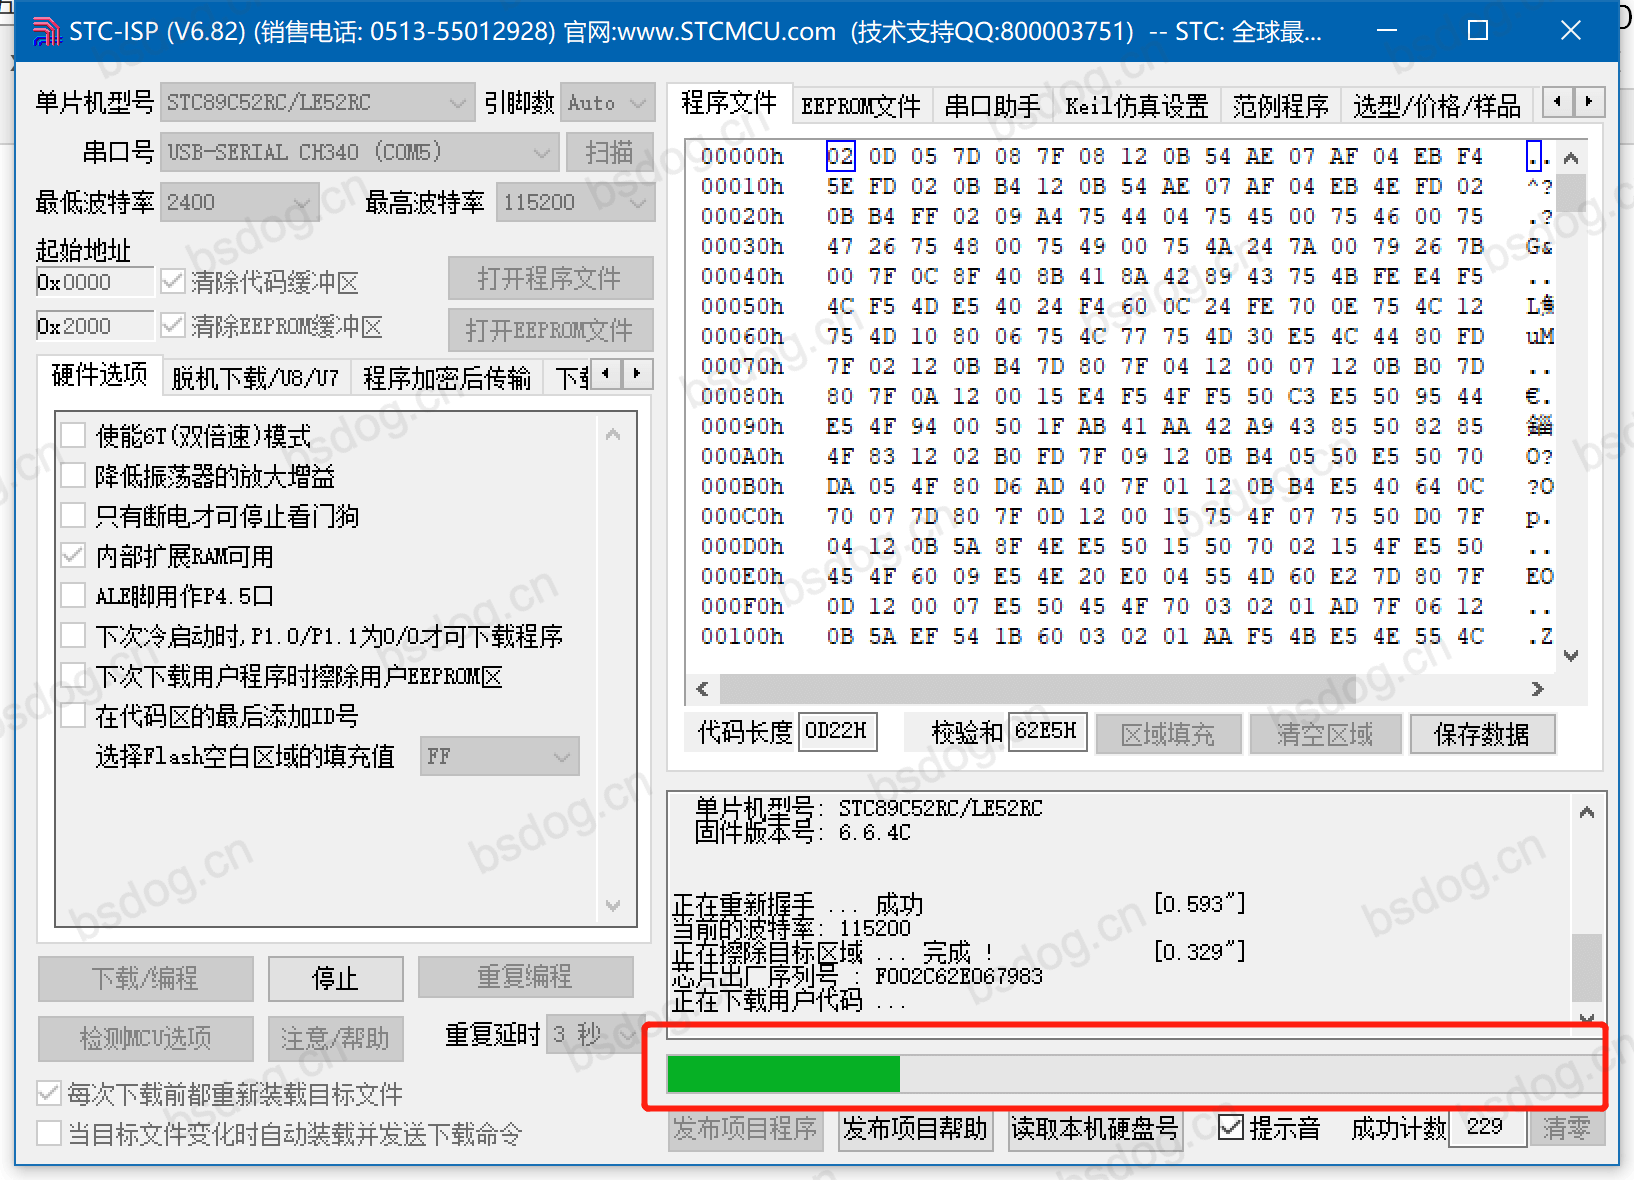This screenshot has height=1180, width=1634.
Task: Open Flash fill value FF dropdown
Action: 499,756
